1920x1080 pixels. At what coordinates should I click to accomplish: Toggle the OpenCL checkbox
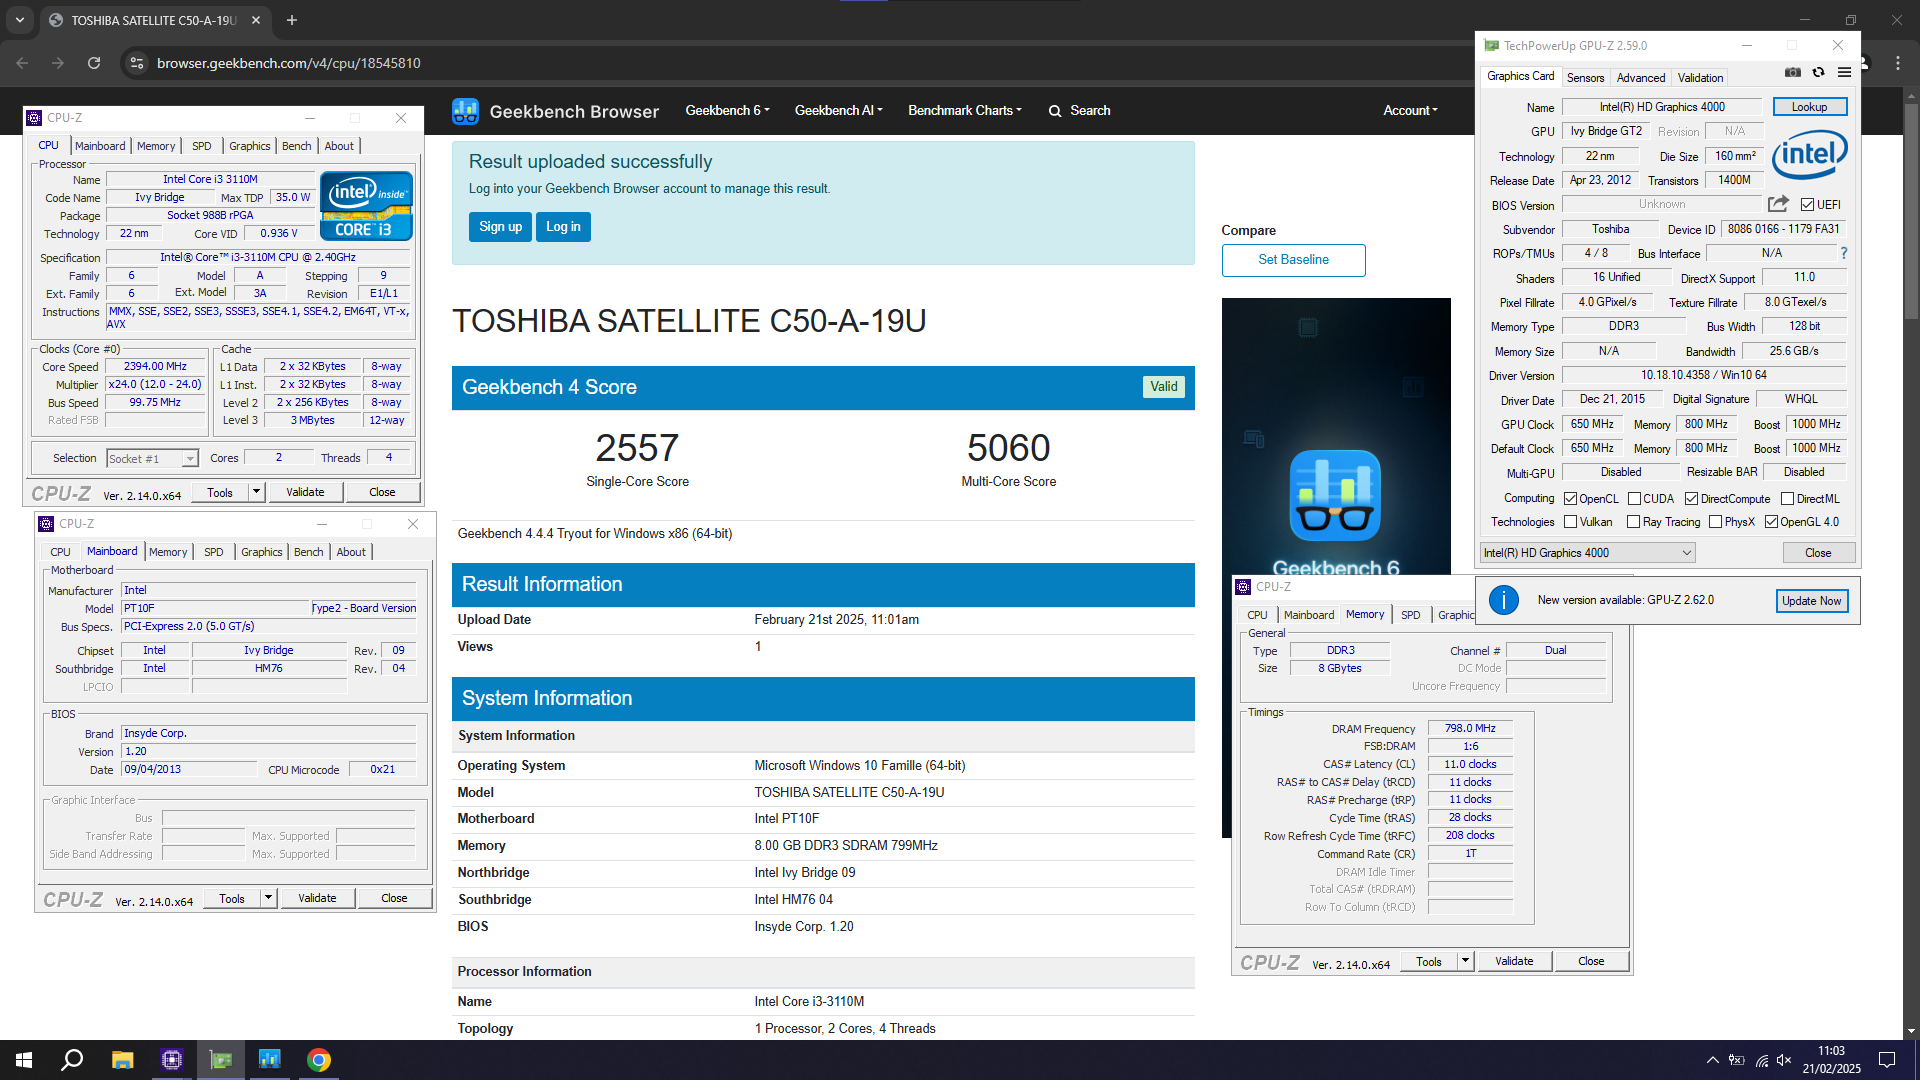[x=1571, y=499]
